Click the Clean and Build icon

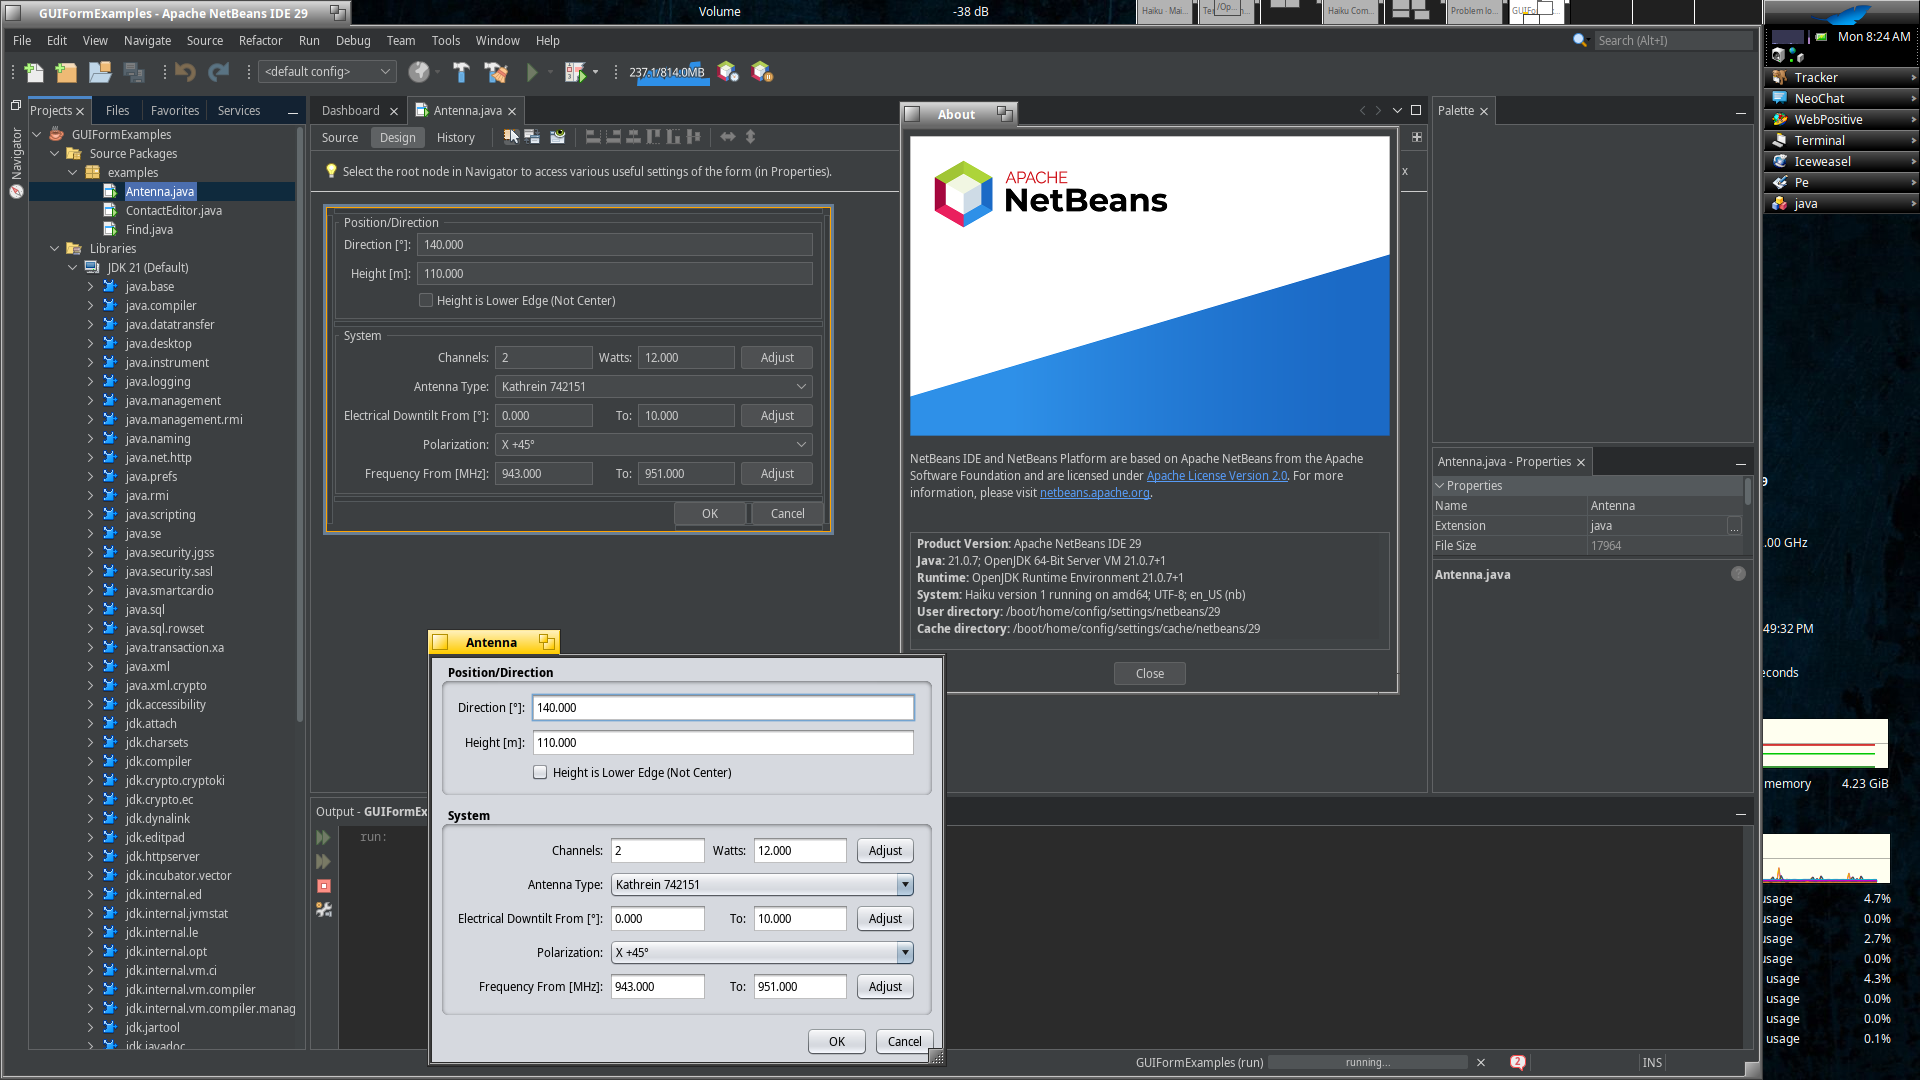click(x=496, y=72)
